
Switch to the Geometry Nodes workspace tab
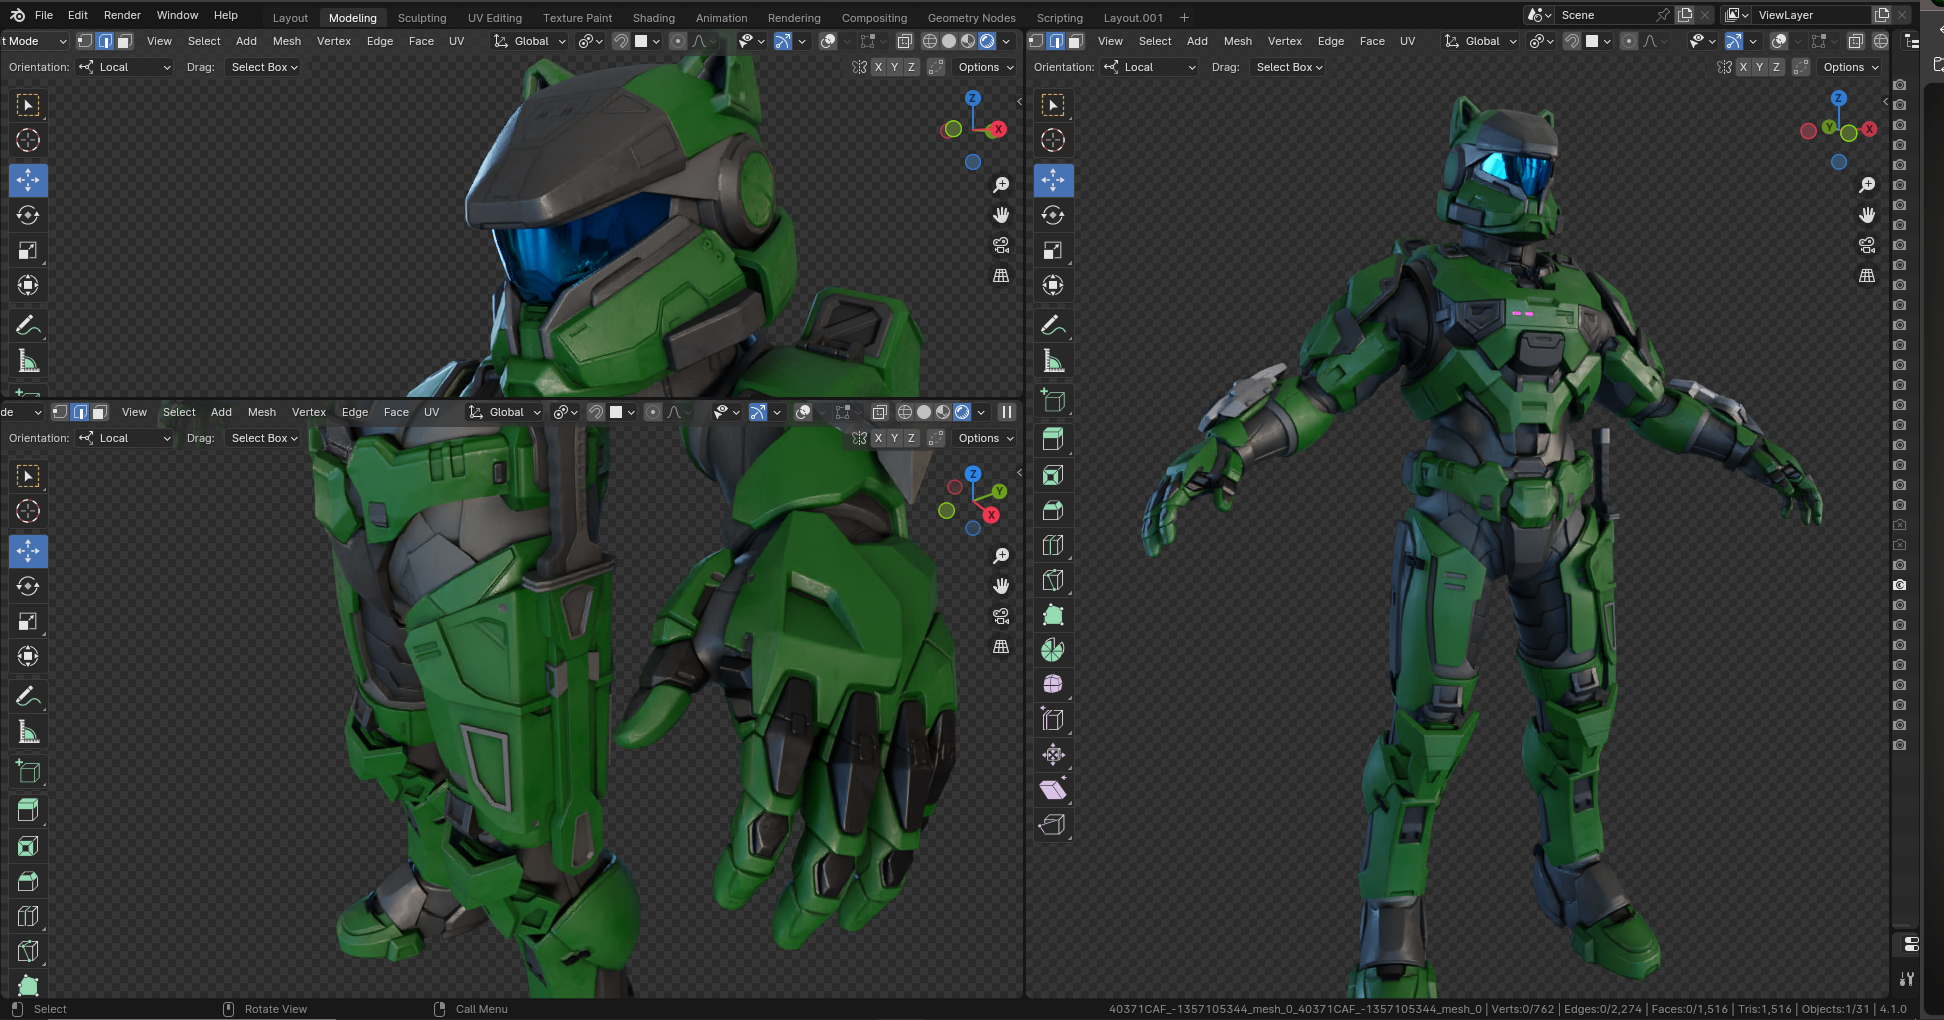tap(971, 18)
